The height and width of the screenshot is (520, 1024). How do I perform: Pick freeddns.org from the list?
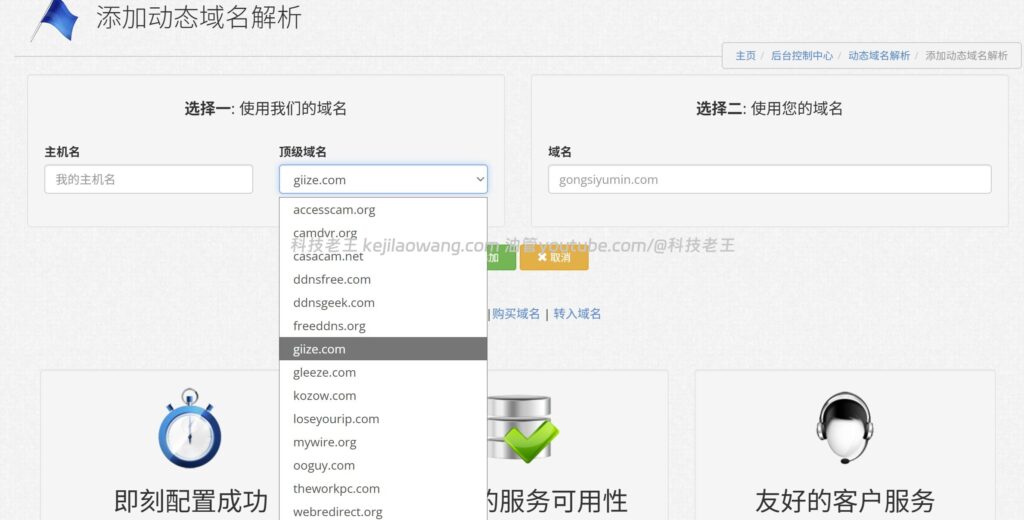pos(383,326)
